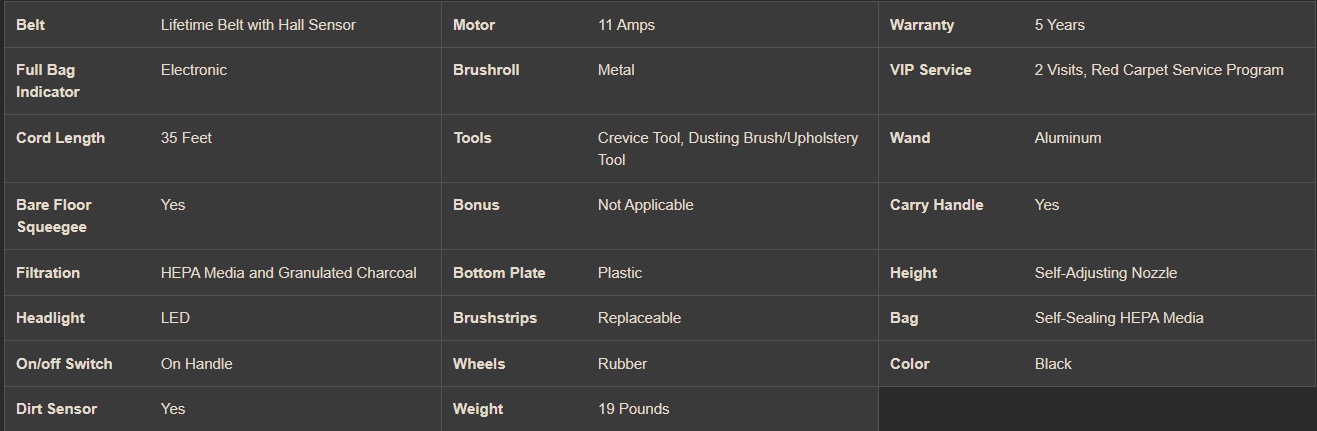Click the Carry Handle label
The width and height of the screenshot is (1317, 431).
click(x=936, y=205)
